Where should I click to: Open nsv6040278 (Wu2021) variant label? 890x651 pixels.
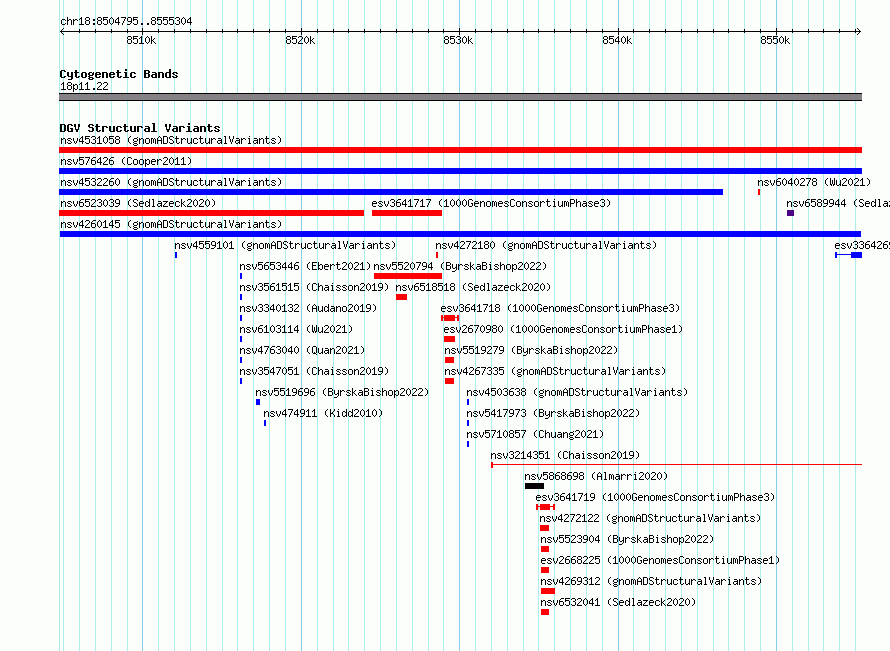click(814, 182)
